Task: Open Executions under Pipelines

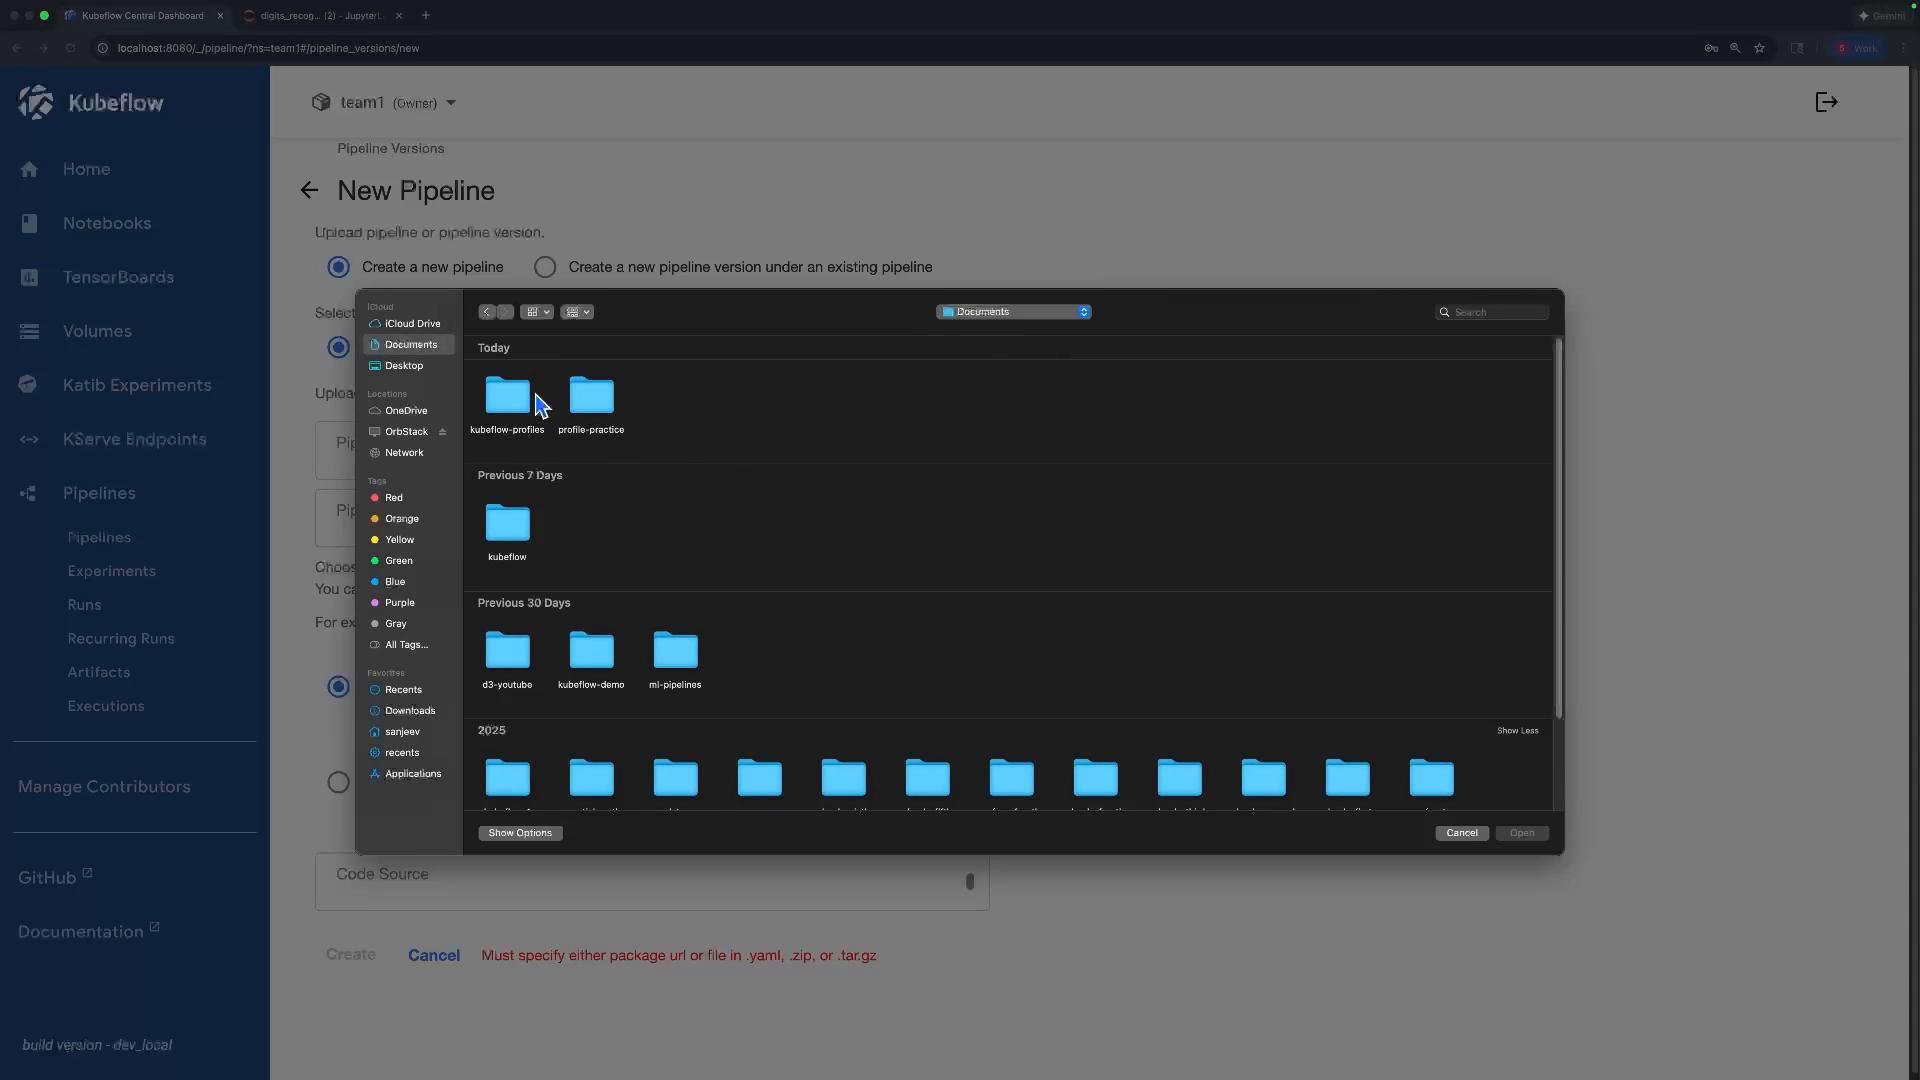Action: pyautogui.click(x=106, y=706)
